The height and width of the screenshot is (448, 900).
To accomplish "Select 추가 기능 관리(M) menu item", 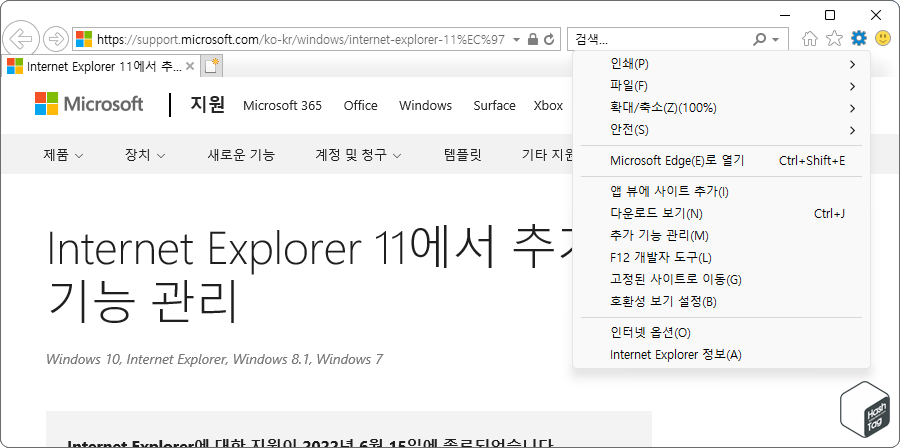I will (721, 236).
